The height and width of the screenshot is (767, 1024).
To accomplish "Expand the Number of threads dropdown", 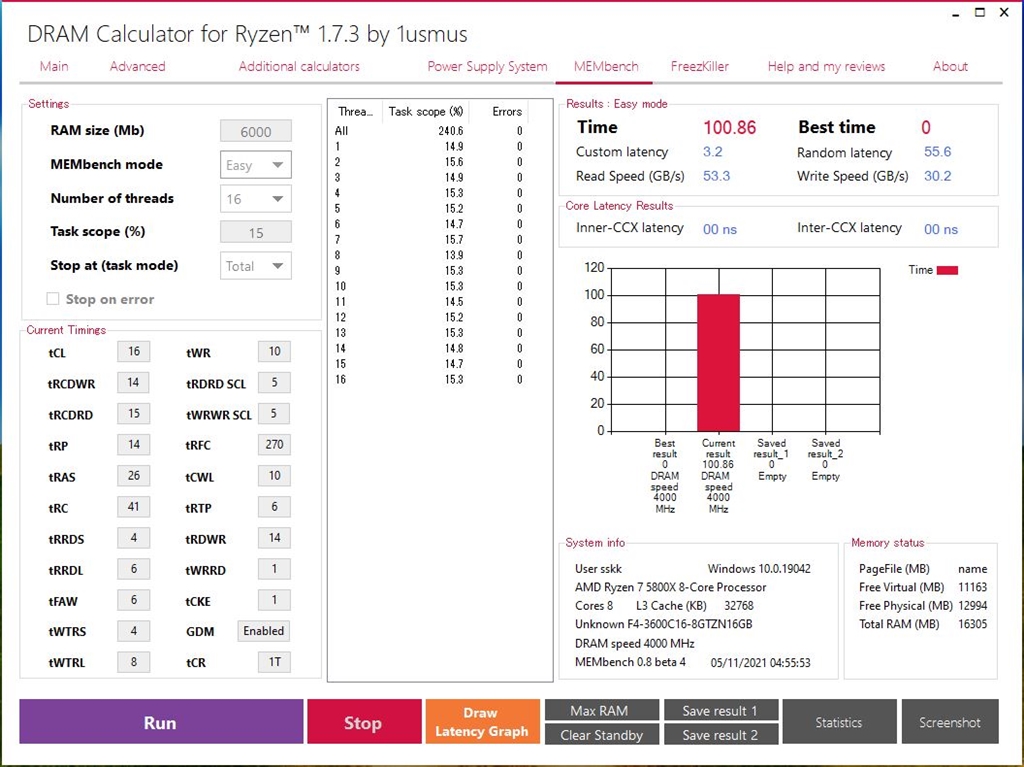I will pos(255,199).
